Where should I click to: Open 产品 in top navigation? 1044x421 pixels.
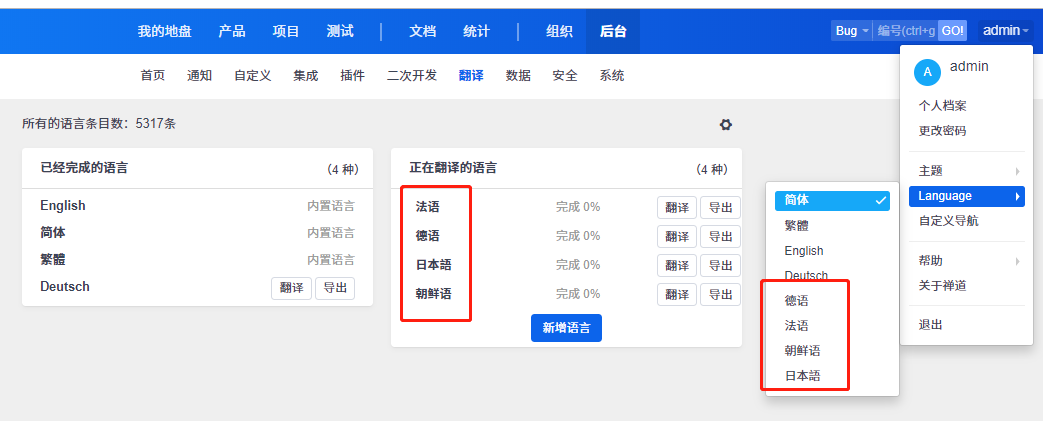[x=232, y=31]
